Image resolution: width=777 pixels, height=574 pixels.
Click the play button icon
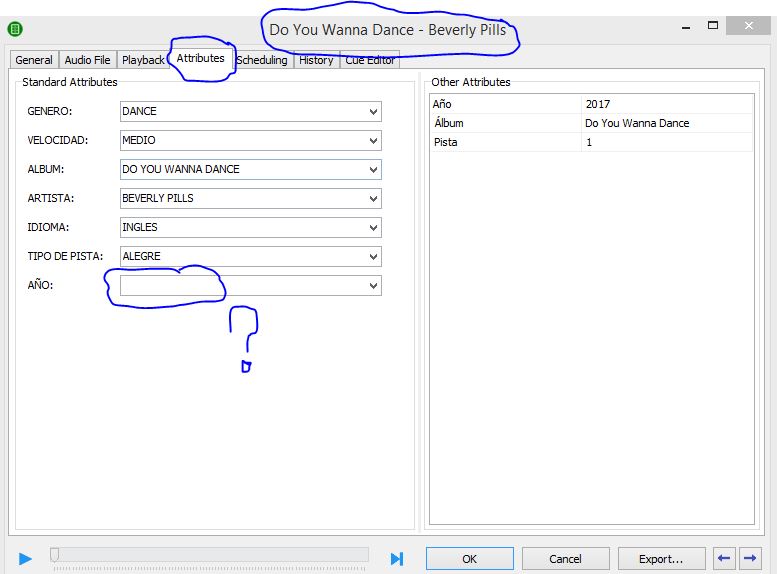point(26,559)
